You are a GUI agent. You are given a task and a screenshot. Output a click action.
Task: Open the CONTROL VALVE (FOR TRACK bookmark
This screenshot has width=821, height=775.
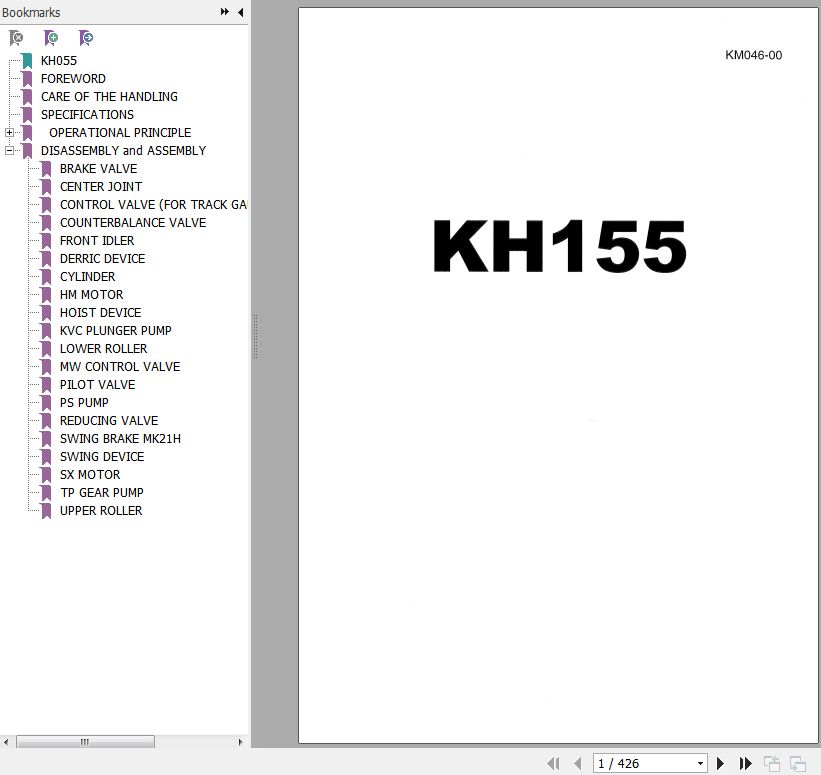click(x=153, y=205)
